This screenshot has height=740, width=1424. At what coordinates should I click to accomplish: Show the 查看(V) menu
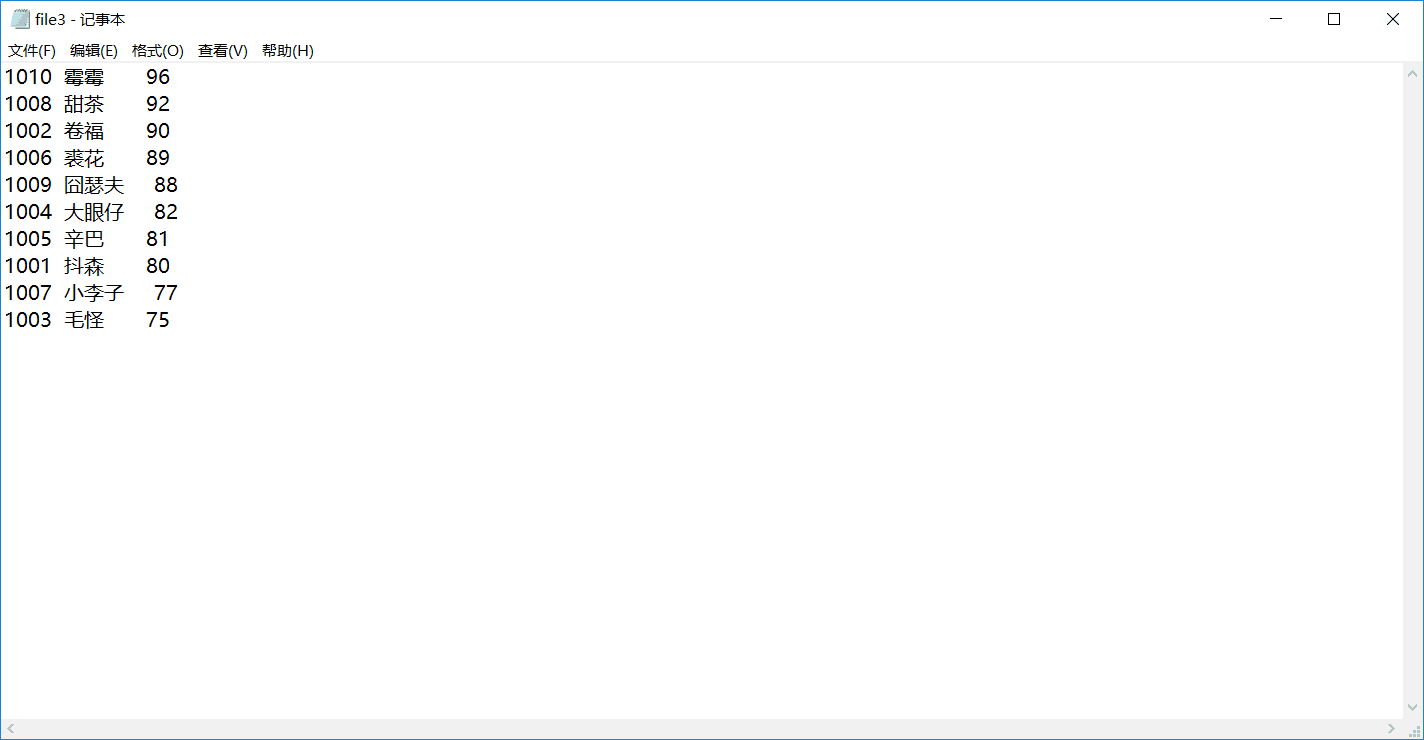223,51
